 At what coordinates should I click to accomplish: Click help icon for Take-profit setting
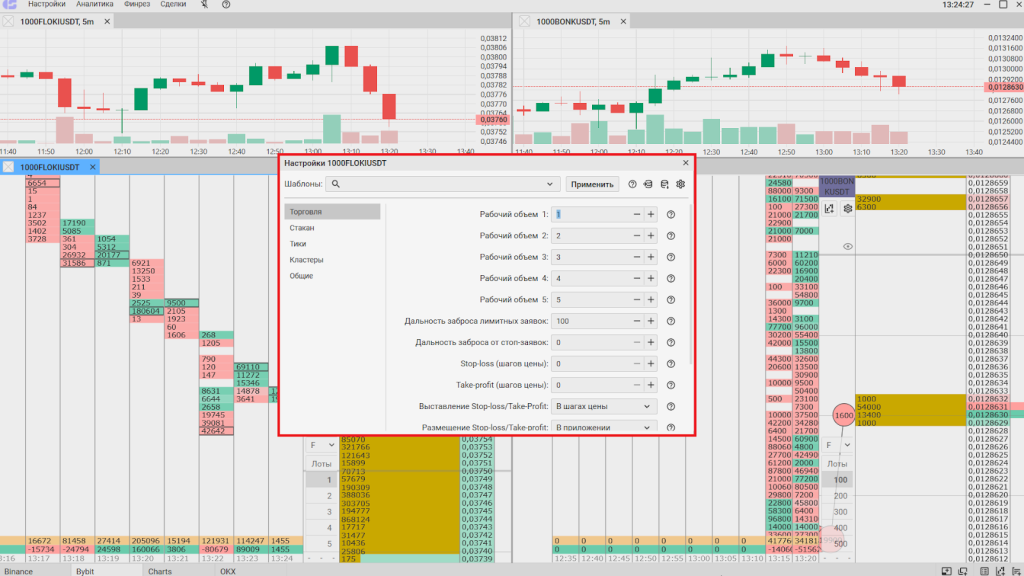pos(671,385)
